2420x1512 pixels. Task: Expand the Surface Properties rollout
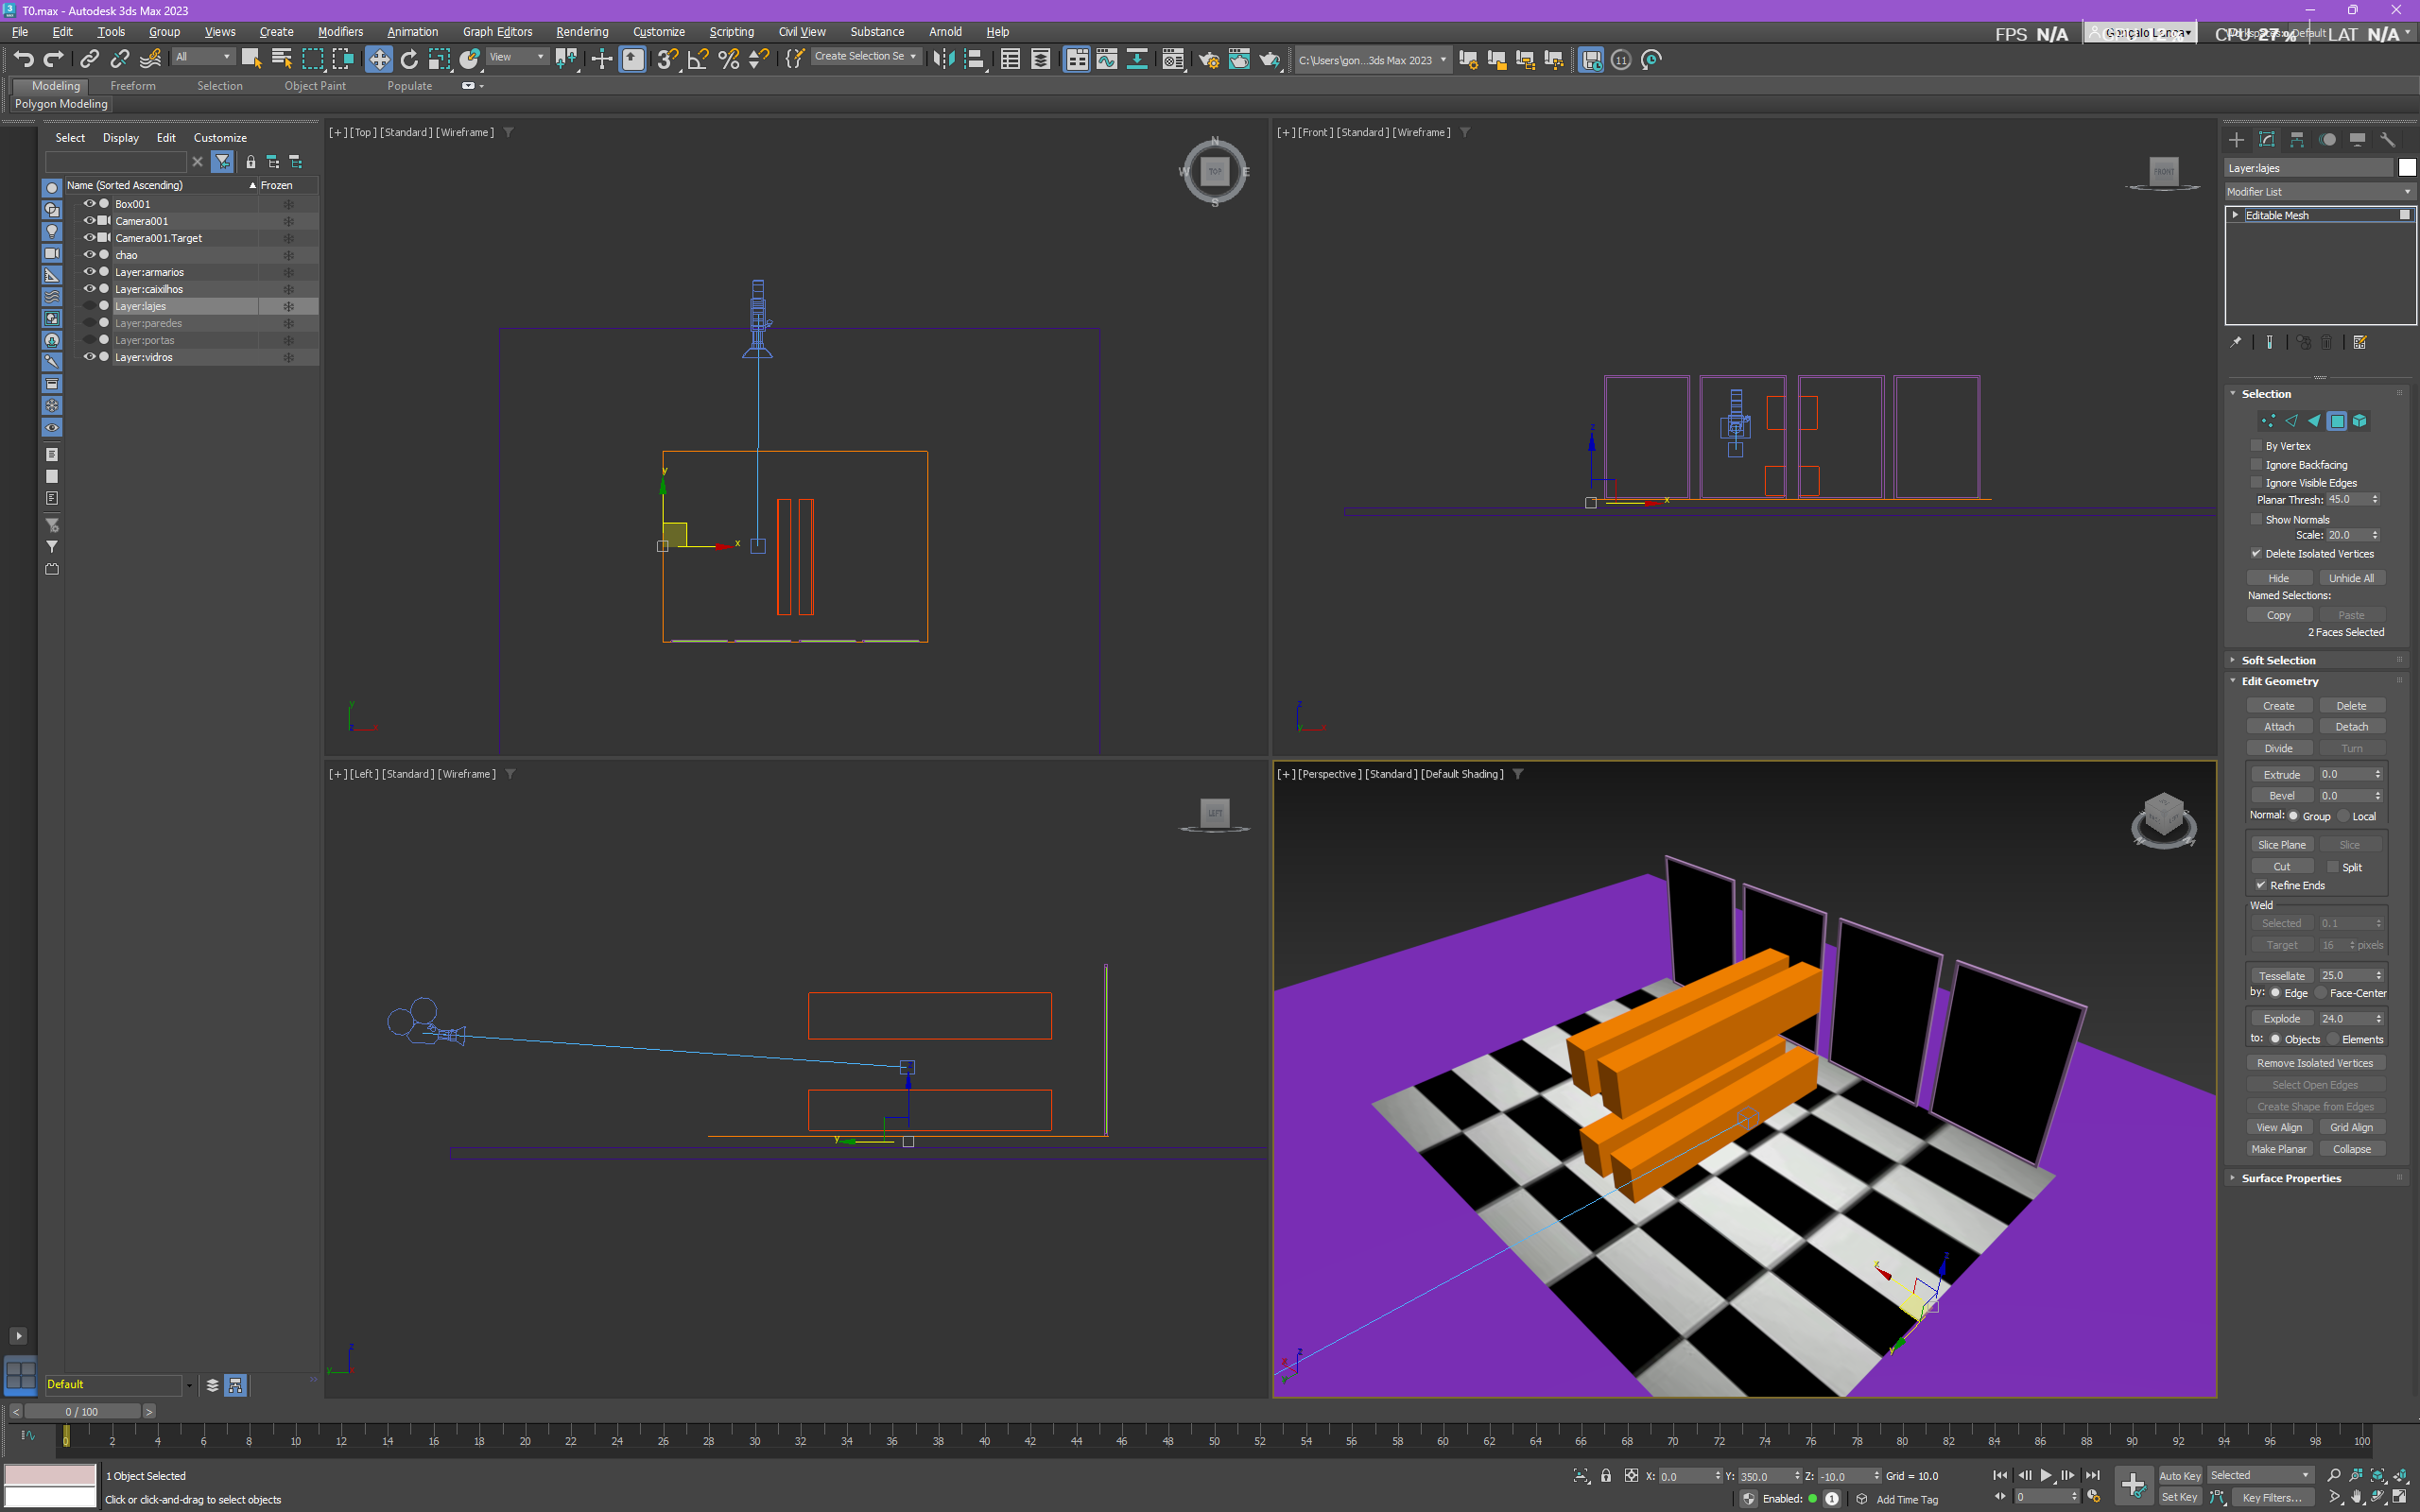(2290, 1178)
